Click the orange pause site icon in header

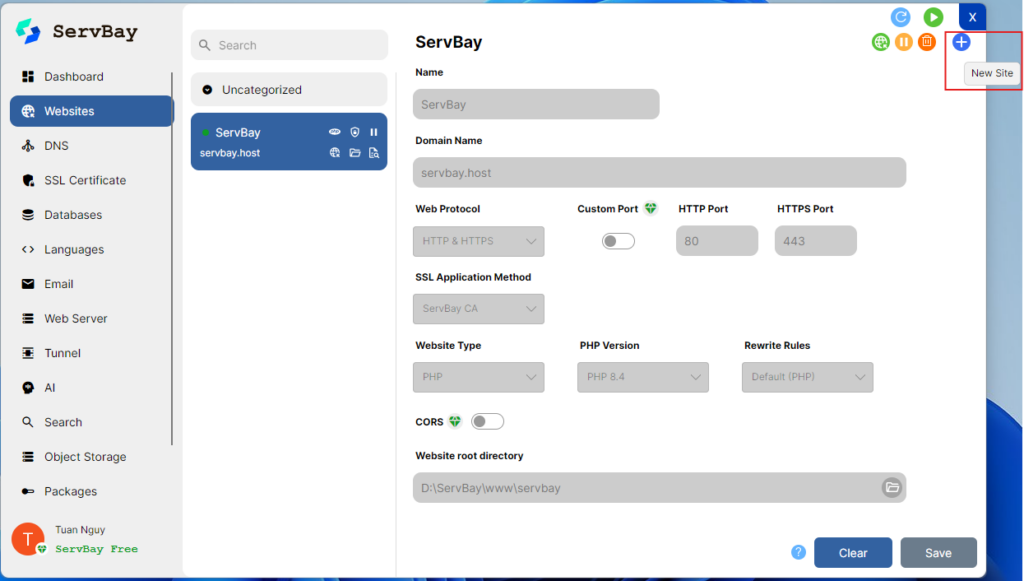[904, 42]
